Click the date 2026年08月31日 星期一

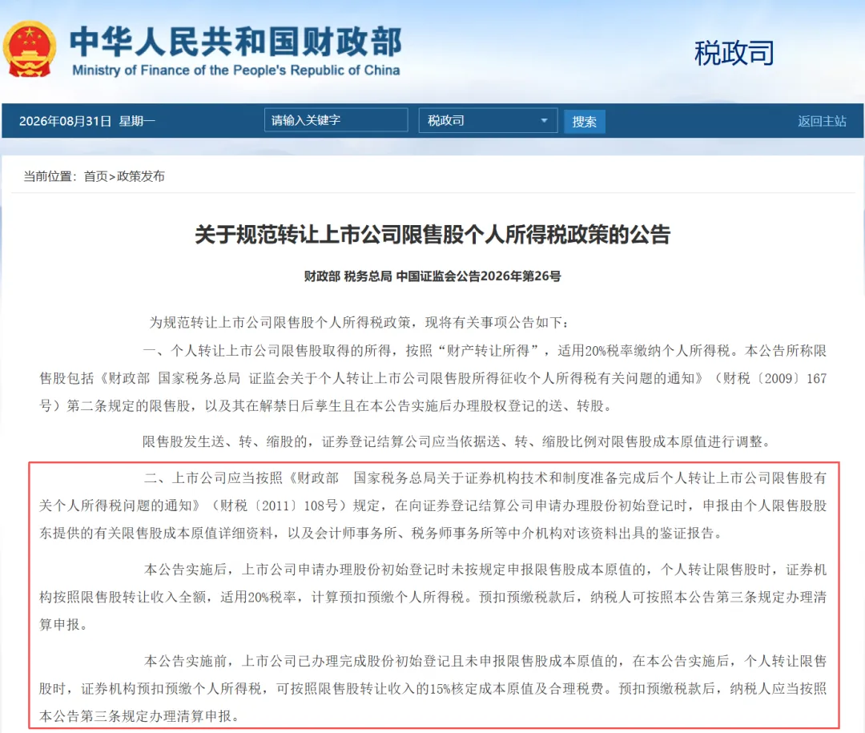(x=87, y=121)
